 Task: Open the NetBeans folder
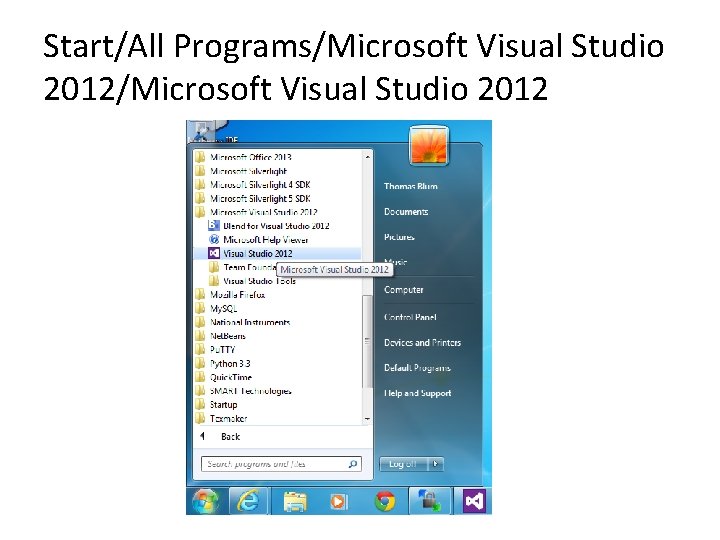(220, 336)
